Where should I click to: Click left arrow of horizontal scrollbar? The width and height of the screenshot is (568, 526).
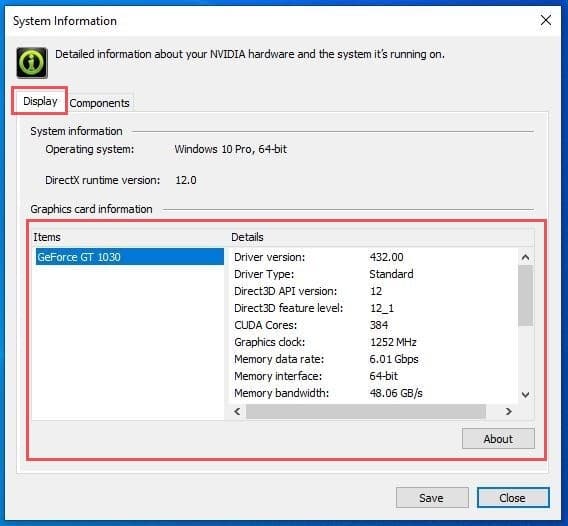238,412
